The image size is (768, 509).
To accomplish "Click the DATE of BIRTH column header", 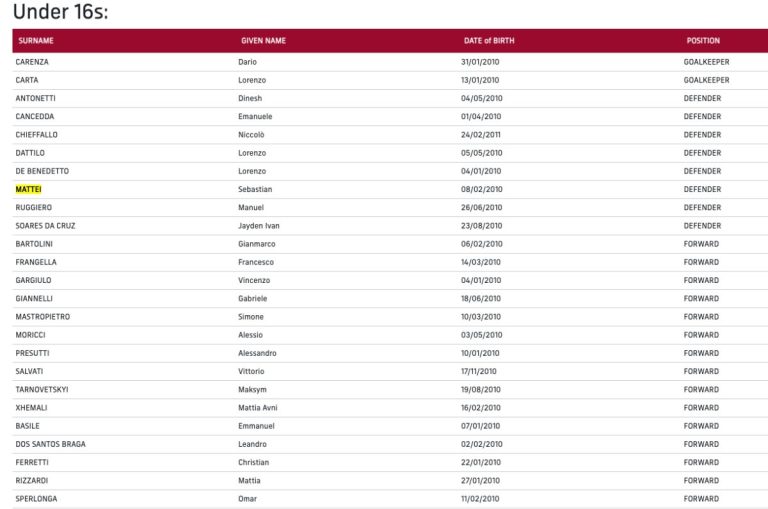I will click(489, 41).
